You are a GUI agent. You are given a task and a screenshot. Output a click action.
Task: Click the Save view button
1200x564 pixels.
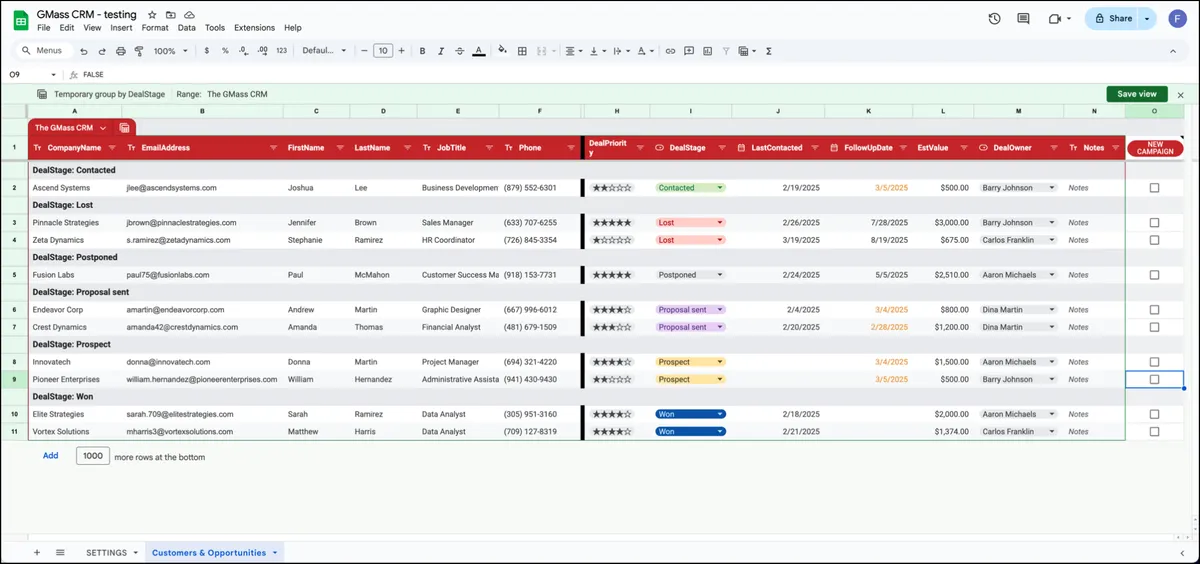point(1136,94)
